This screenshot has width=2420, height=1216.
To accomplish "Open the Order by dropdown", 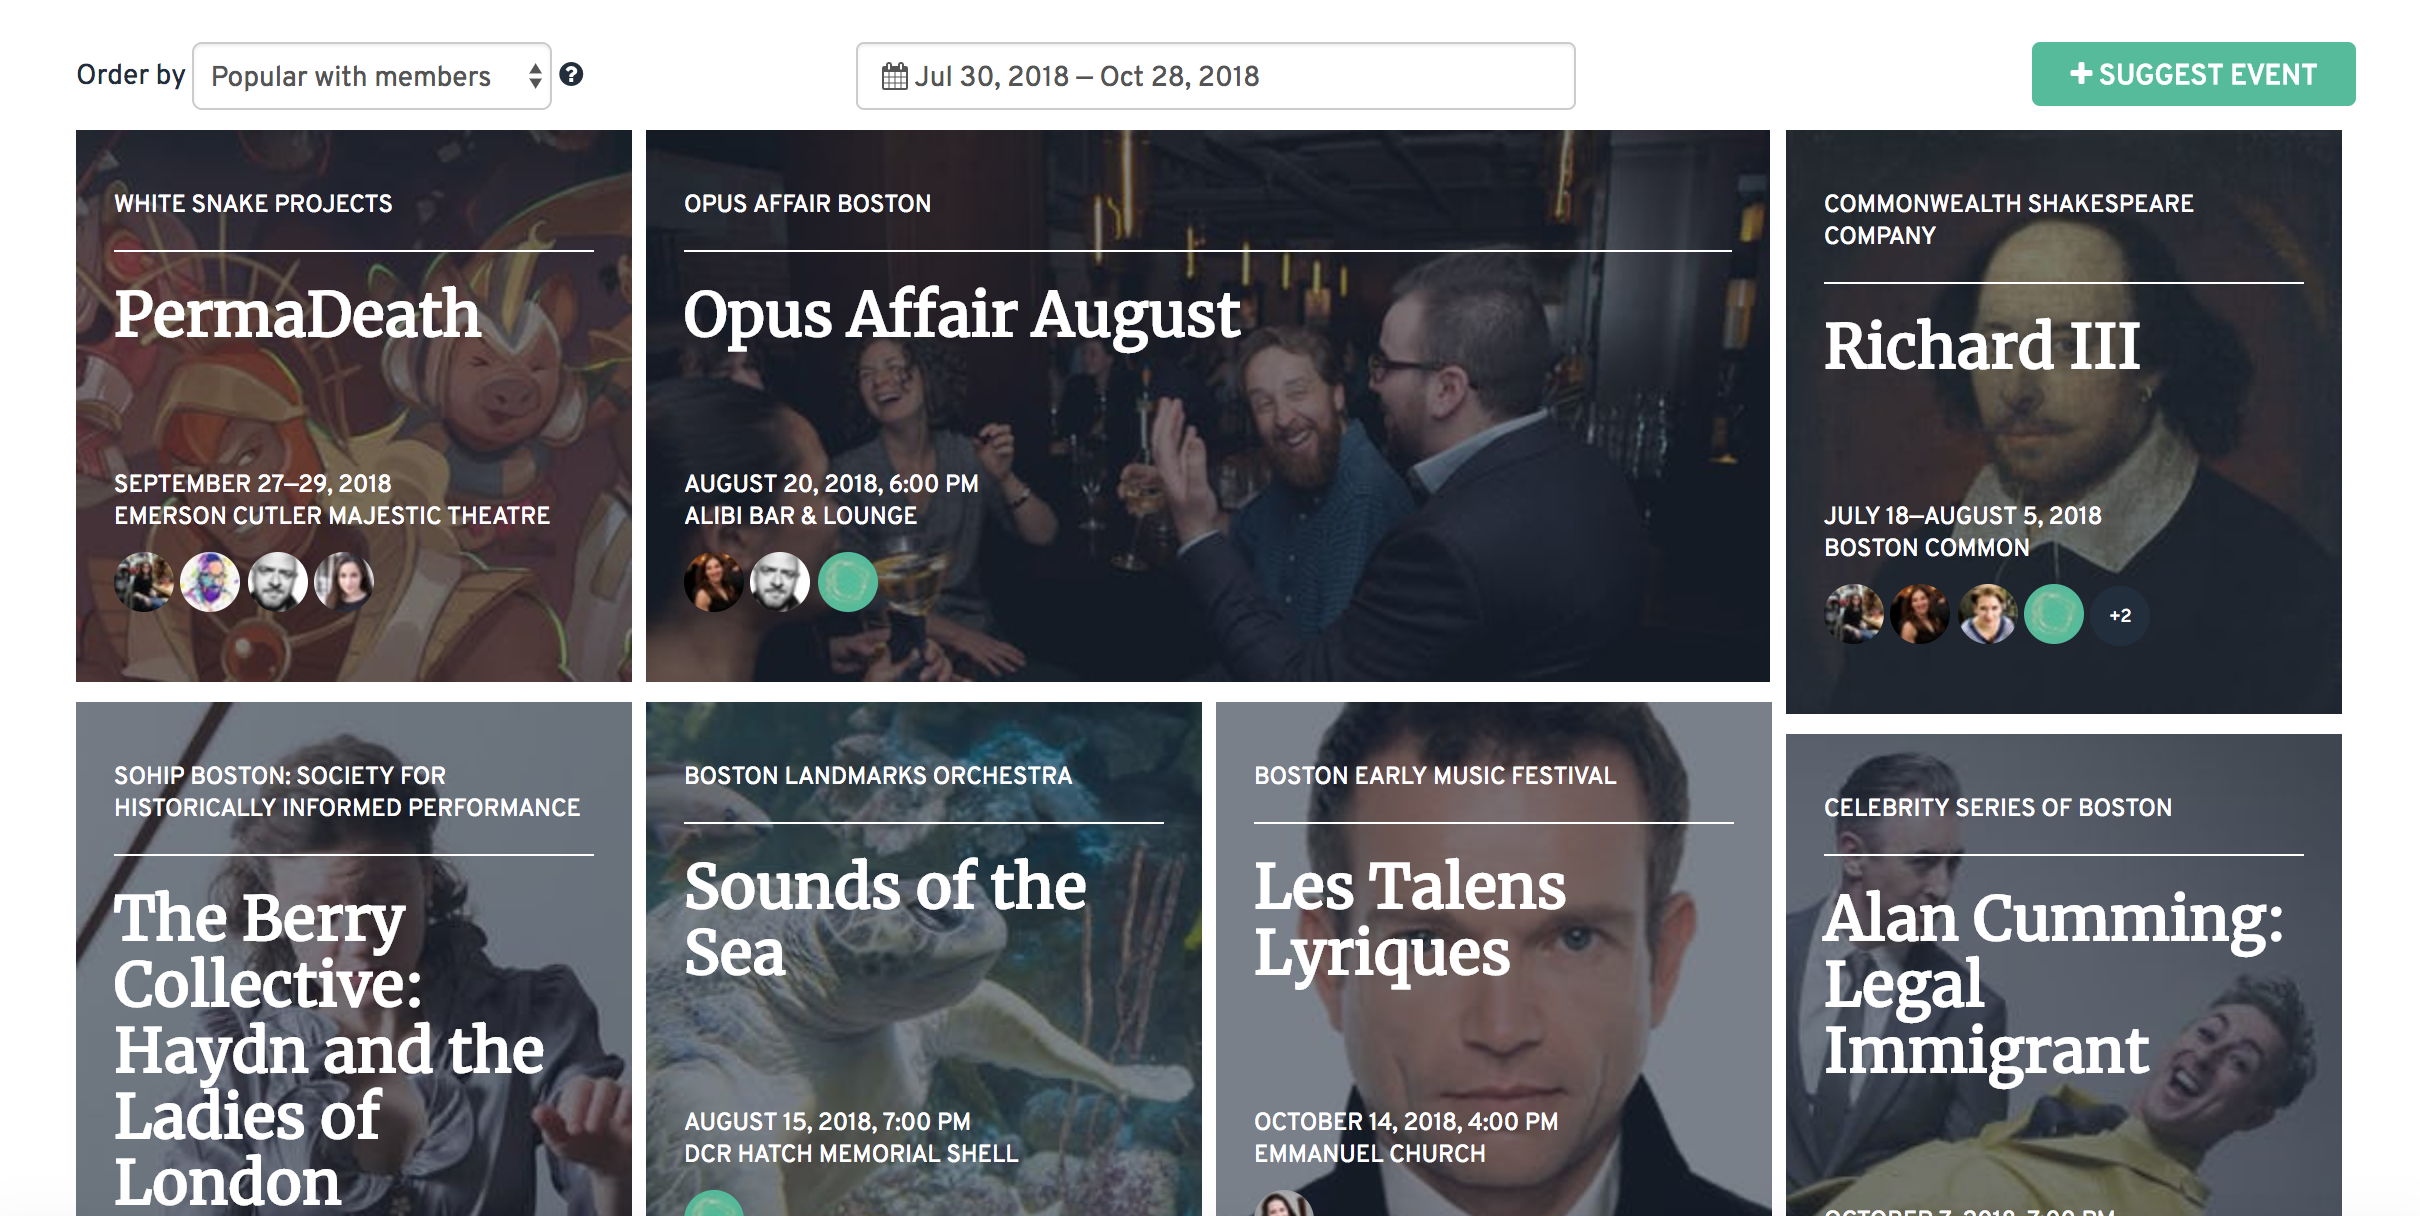I will [372, 76].
